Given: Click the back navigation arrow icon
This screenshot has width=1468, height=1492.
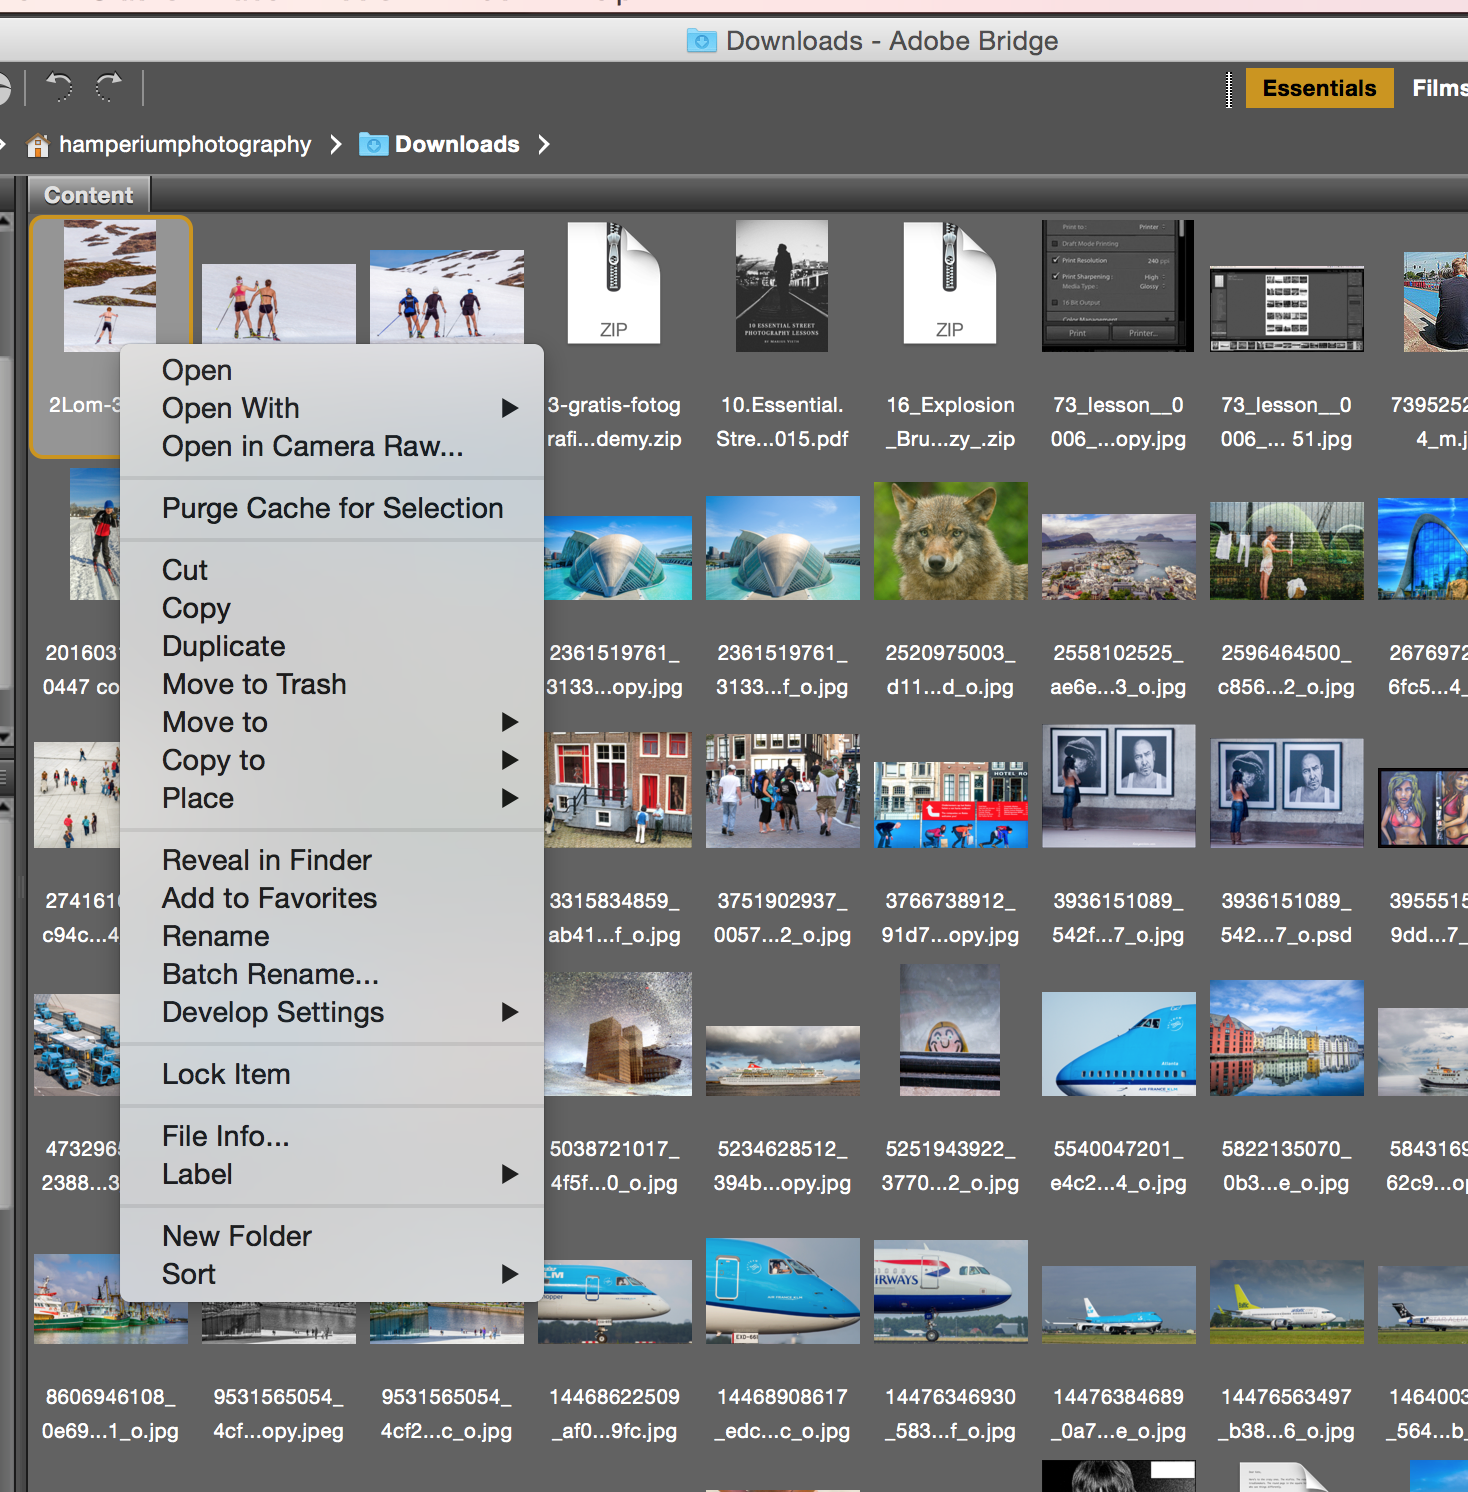Looking at the screenshot, I should (60, 88).
